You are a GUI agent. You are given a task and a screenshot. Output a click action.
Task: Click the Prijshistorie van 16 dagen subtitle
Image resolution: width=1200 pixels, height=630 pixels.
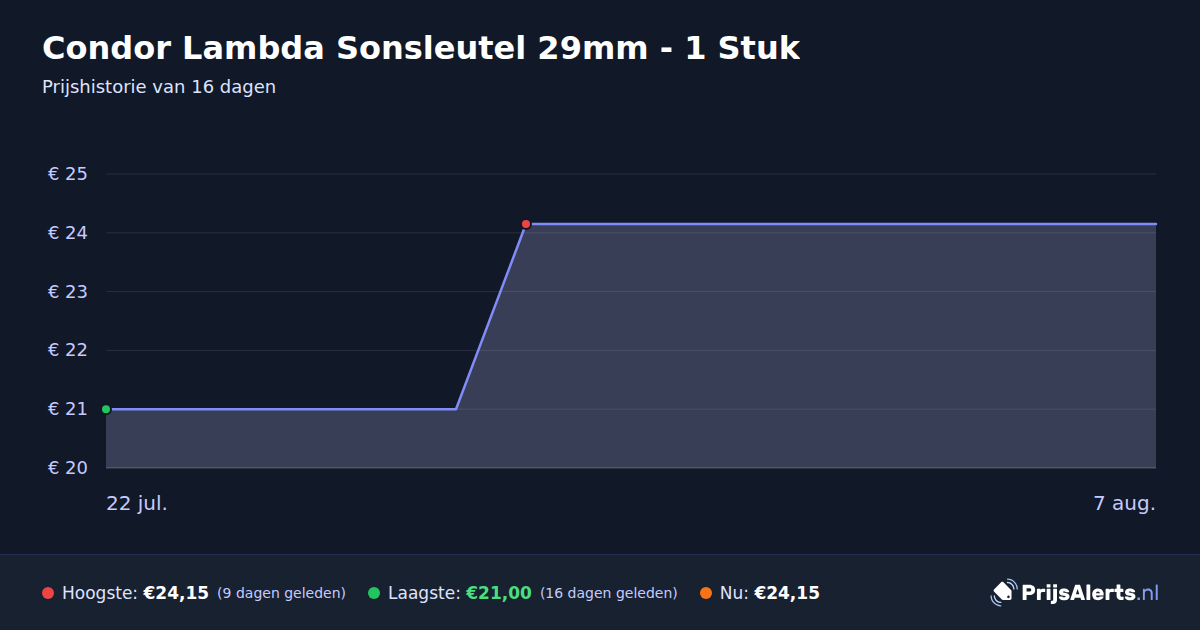[x=159, y=87]
